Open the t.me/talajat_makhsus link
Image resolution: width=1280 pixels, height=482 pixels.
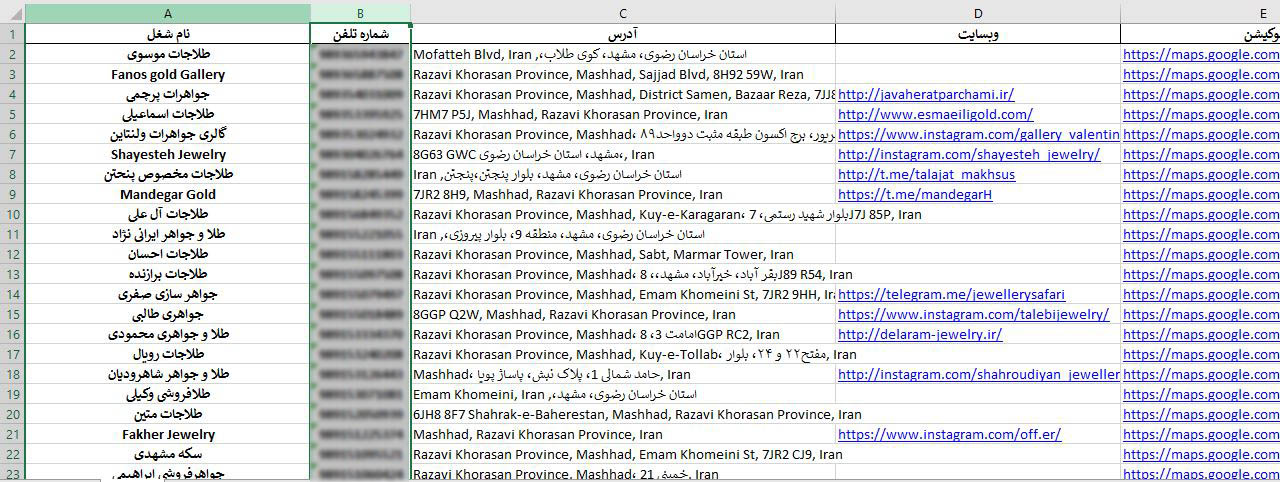[x=926, y=175]
